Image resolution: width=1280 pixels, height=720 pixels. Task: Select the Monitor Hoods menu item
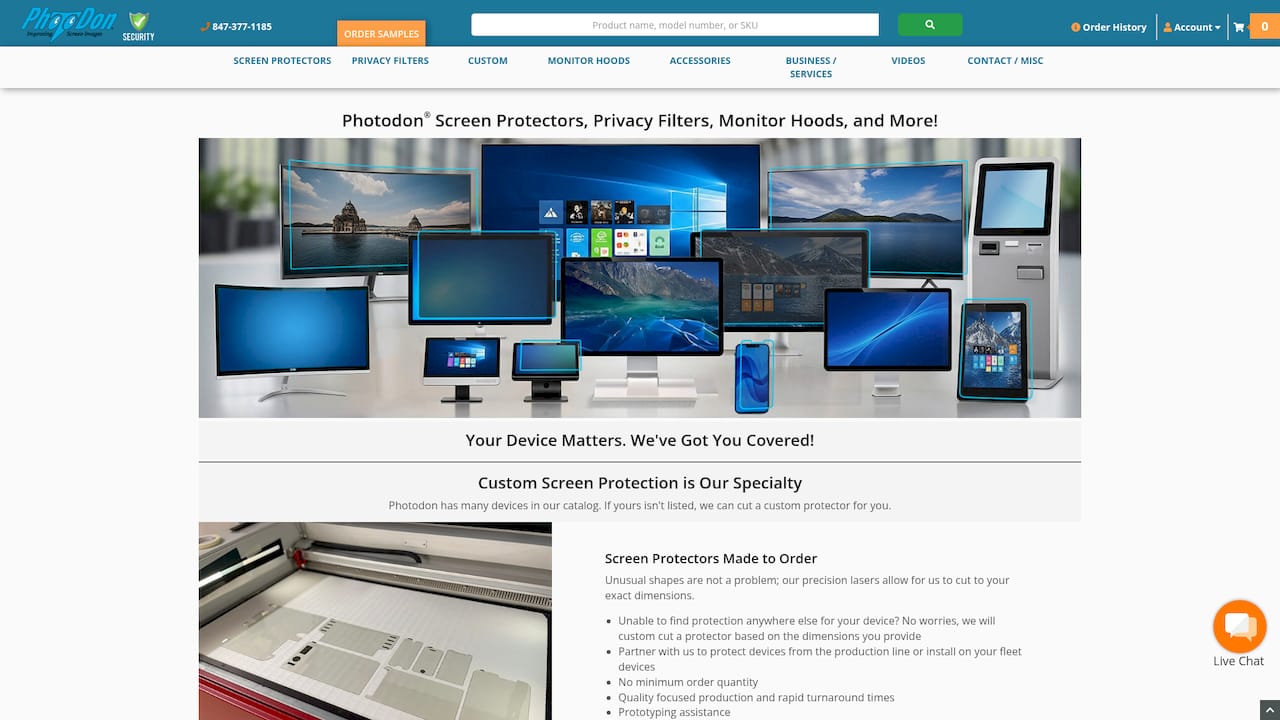(x=589, y=61)
